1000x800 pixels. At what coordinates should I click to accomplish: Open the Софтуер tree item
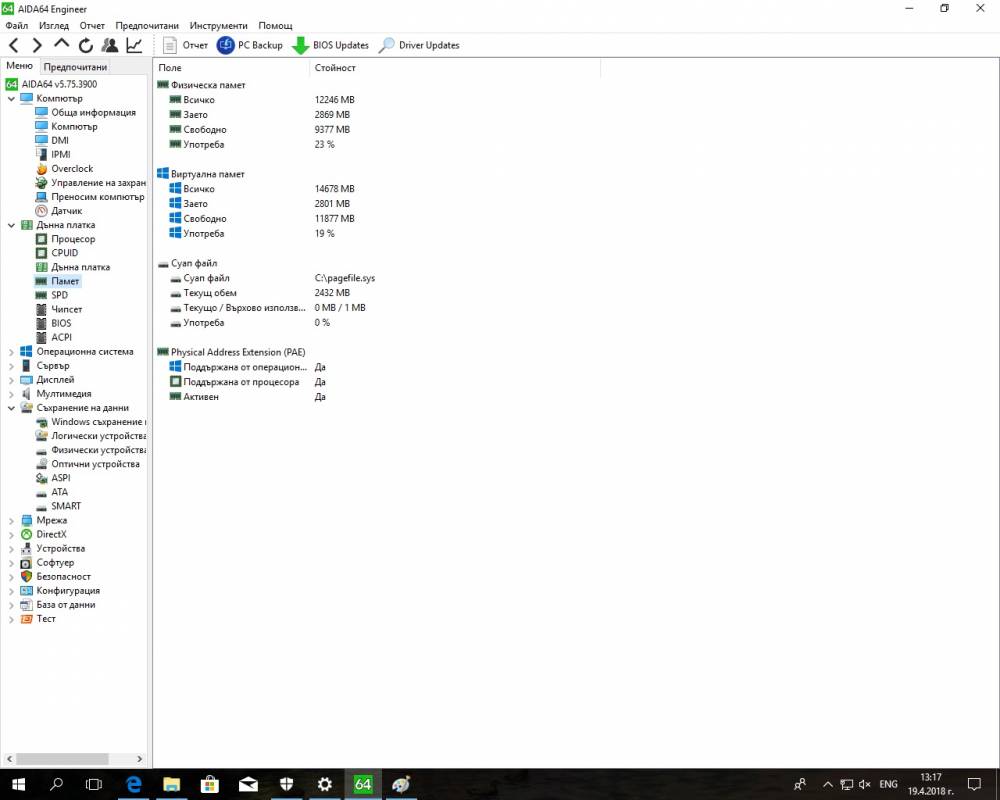point(48,563)
